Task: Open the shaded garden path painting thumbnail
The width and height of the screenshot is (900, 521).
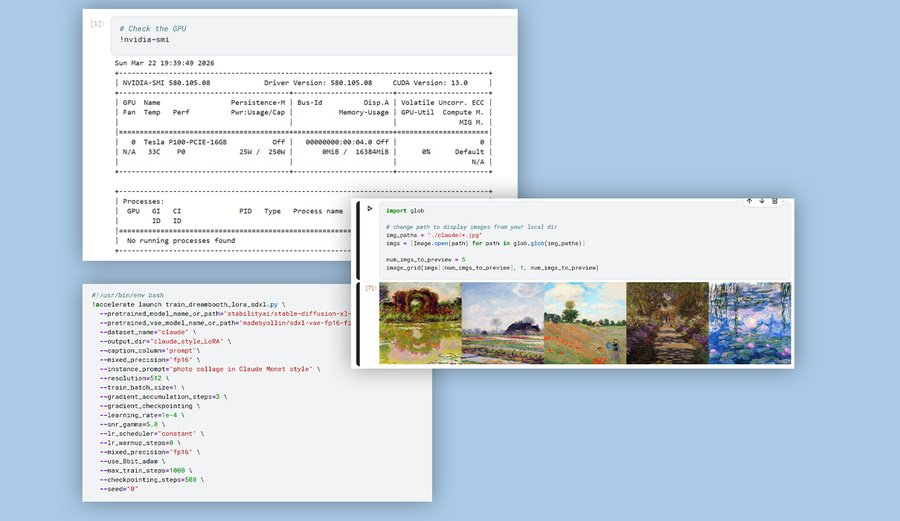Action: pos(668,323)
